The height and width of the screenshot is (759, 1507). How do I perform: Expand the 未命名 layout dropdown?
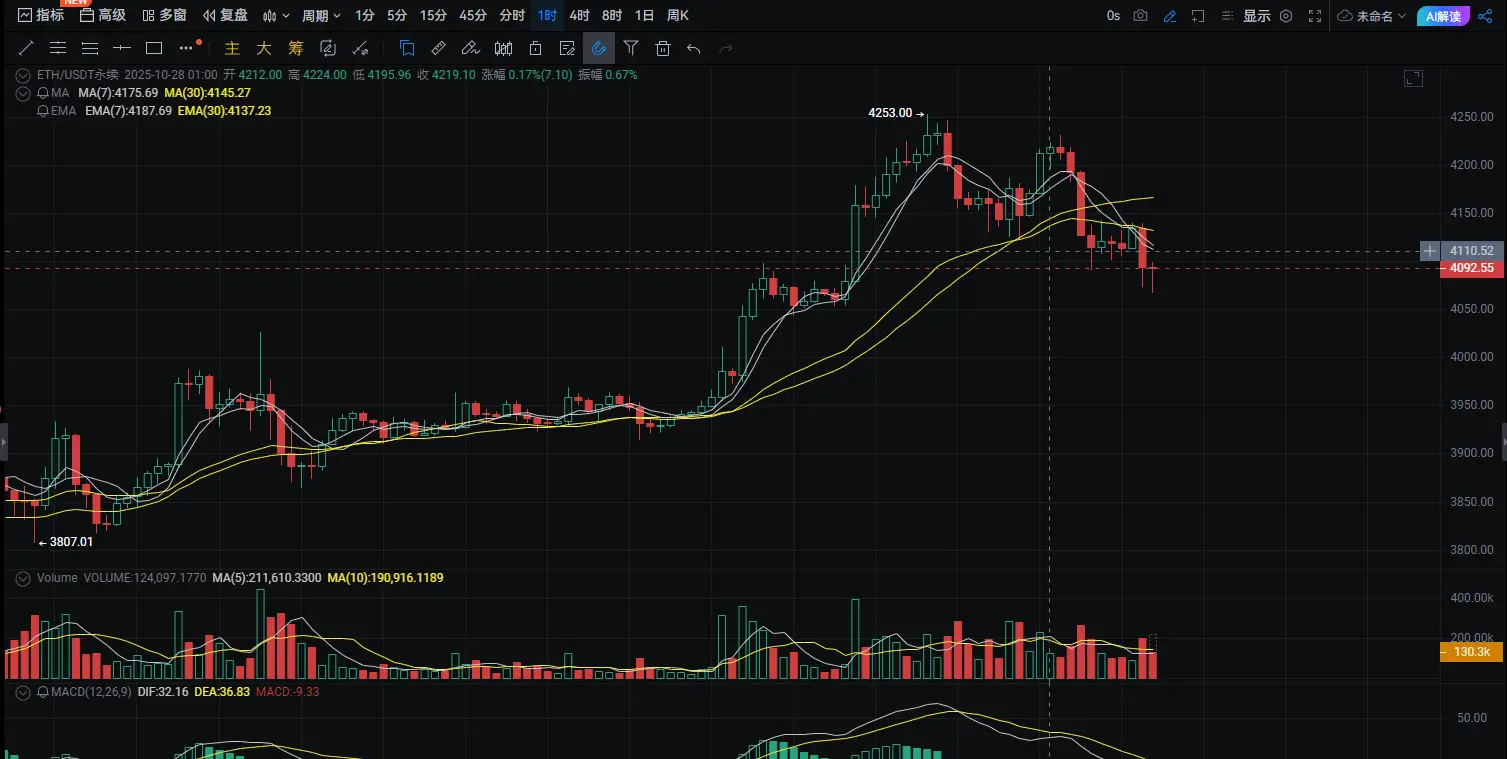[x=1372, y=15]
